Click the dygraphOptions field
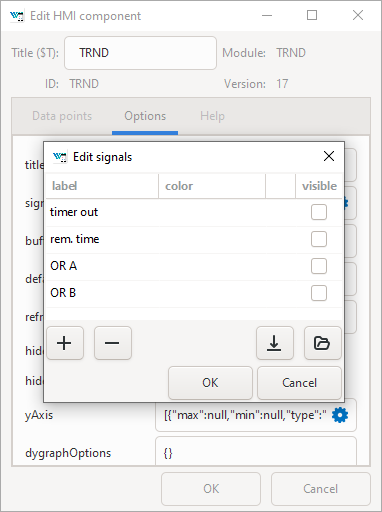Screen dimensions: 382x512 [256, 452]
